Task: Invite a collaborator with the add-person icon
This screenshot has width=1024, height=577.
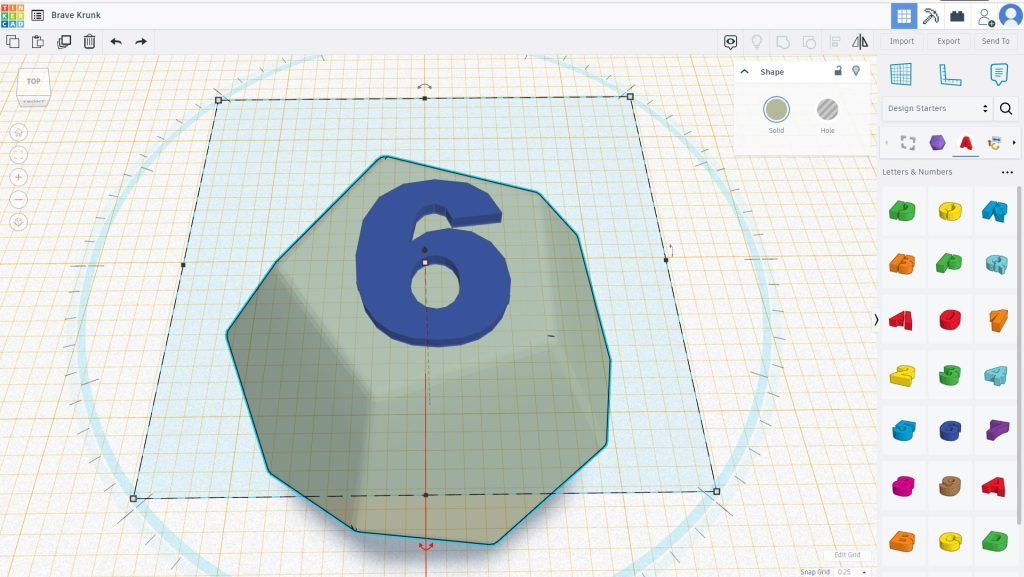Action: pyautogui.click(x=985, y=17)
